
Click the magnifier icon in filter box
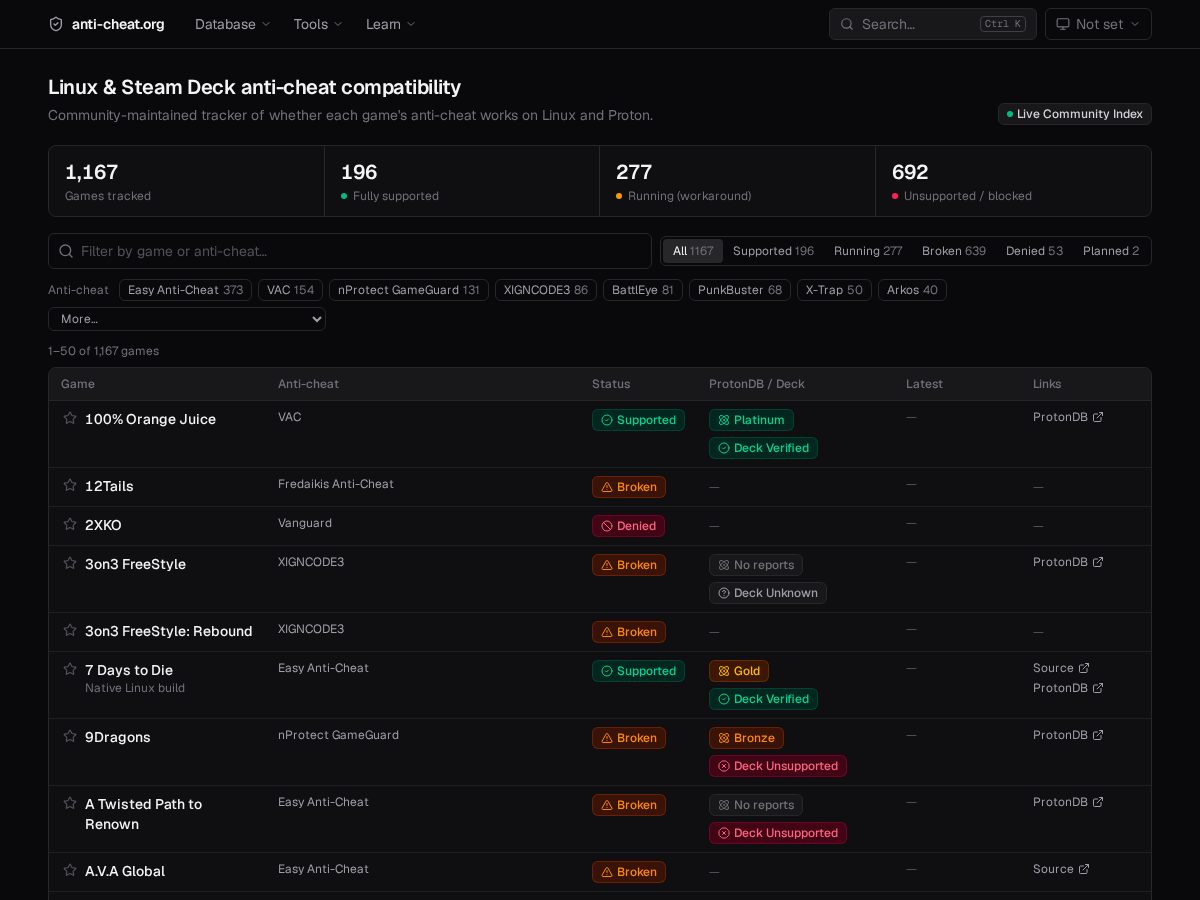(x=66, y=251)
